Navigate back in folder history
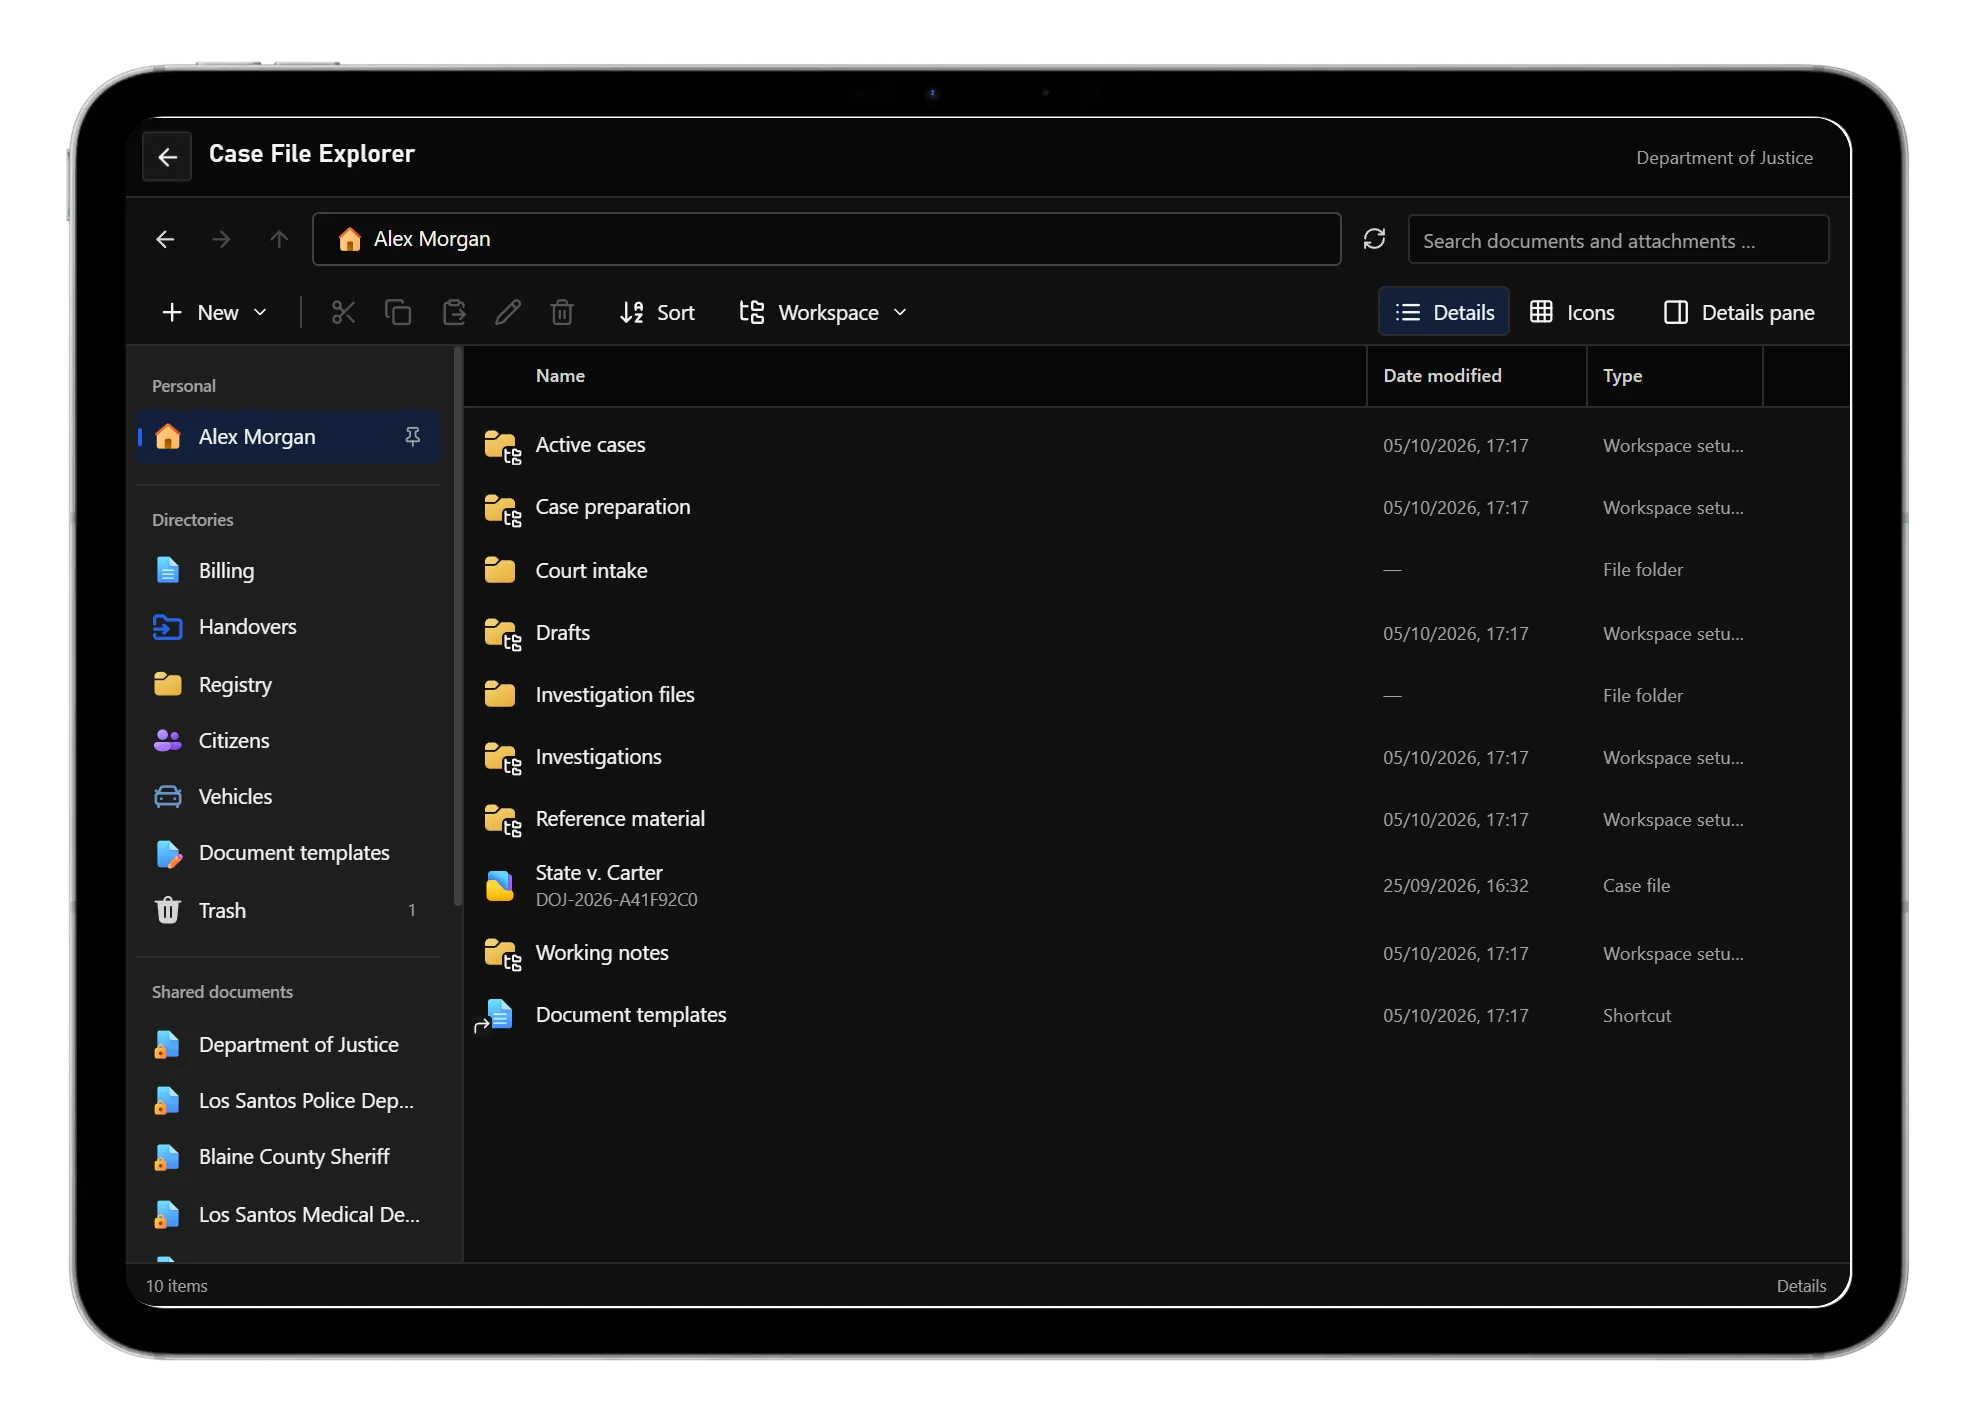1972x1422 pixels. click(x=165, y=239)
